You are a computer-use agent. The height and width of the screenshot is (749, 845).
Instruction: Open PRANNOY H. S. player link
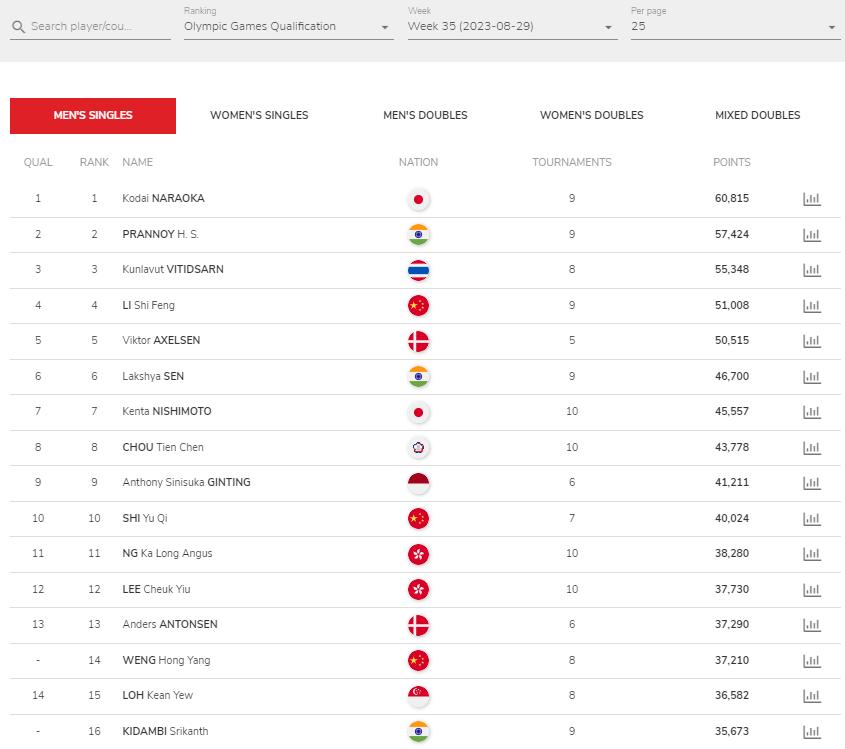pos(161,234)
